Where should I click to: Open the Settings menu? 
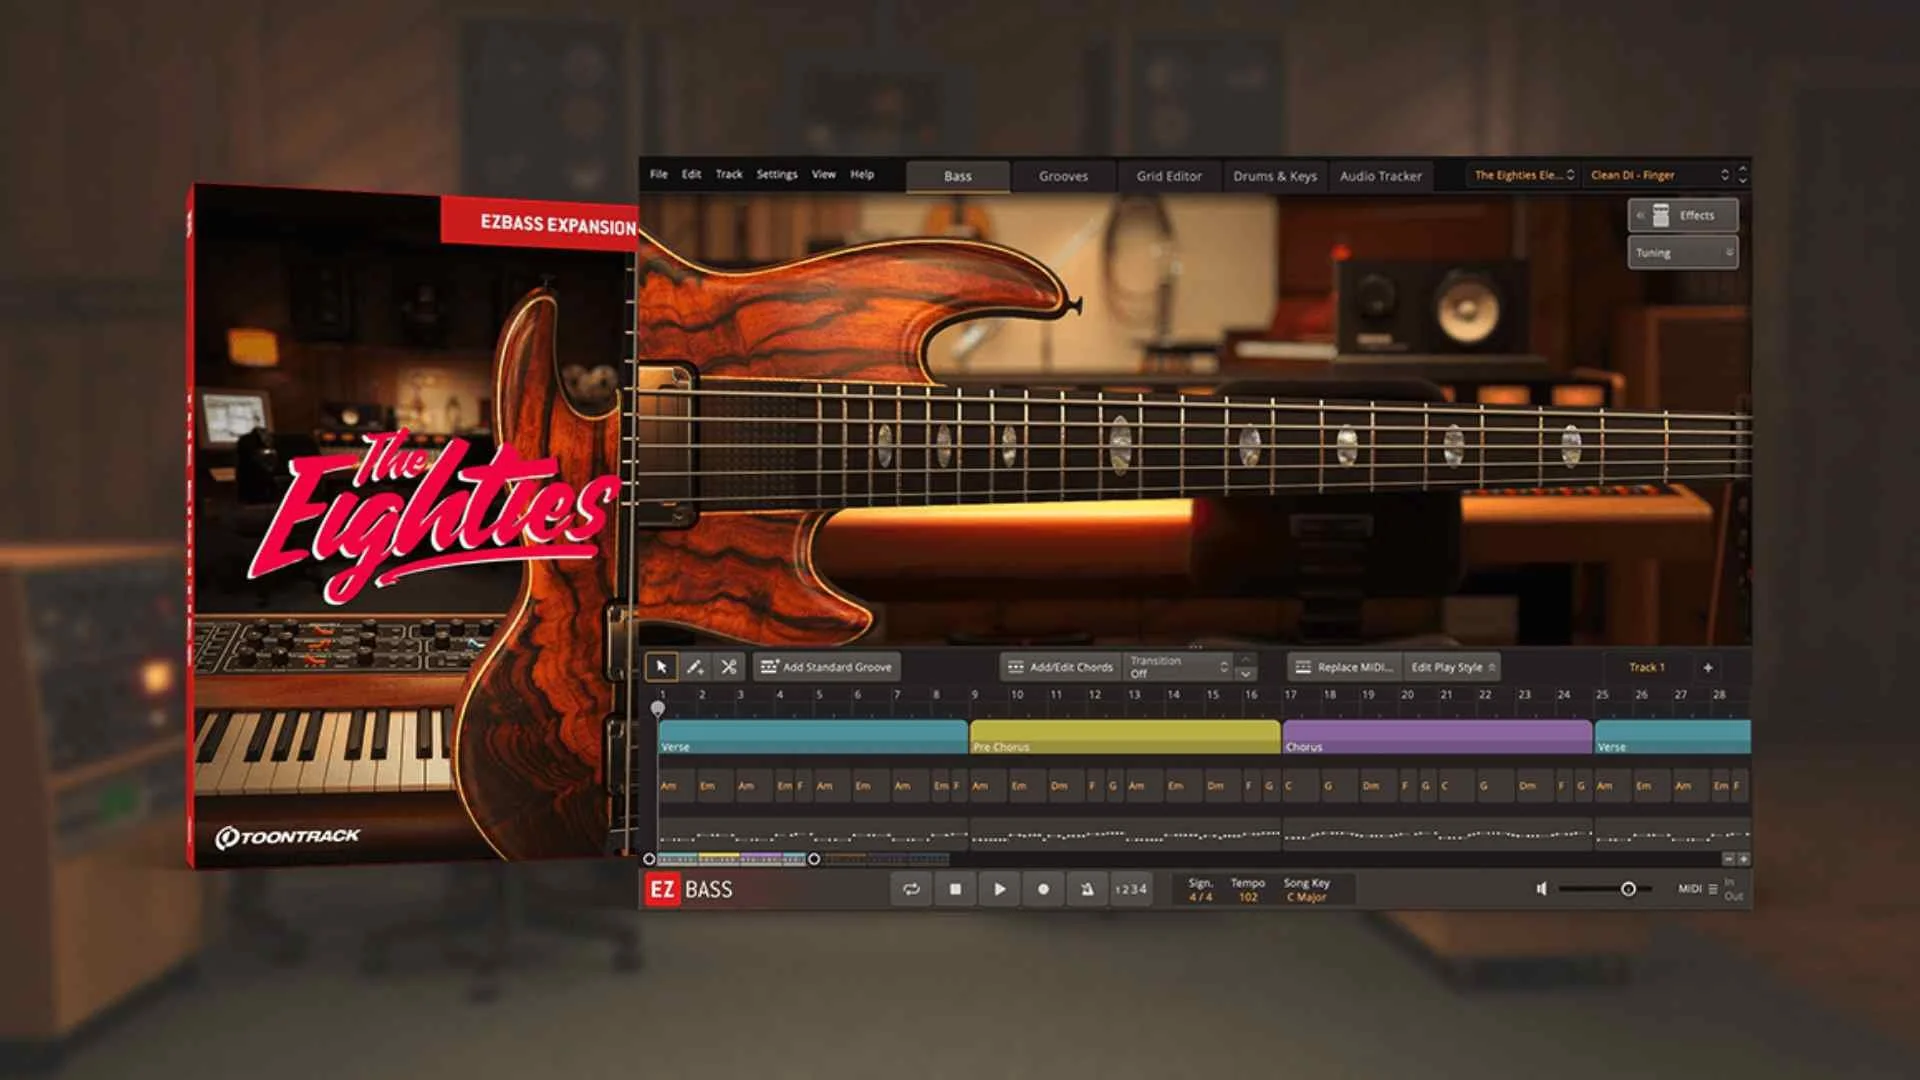coord(777,174)
